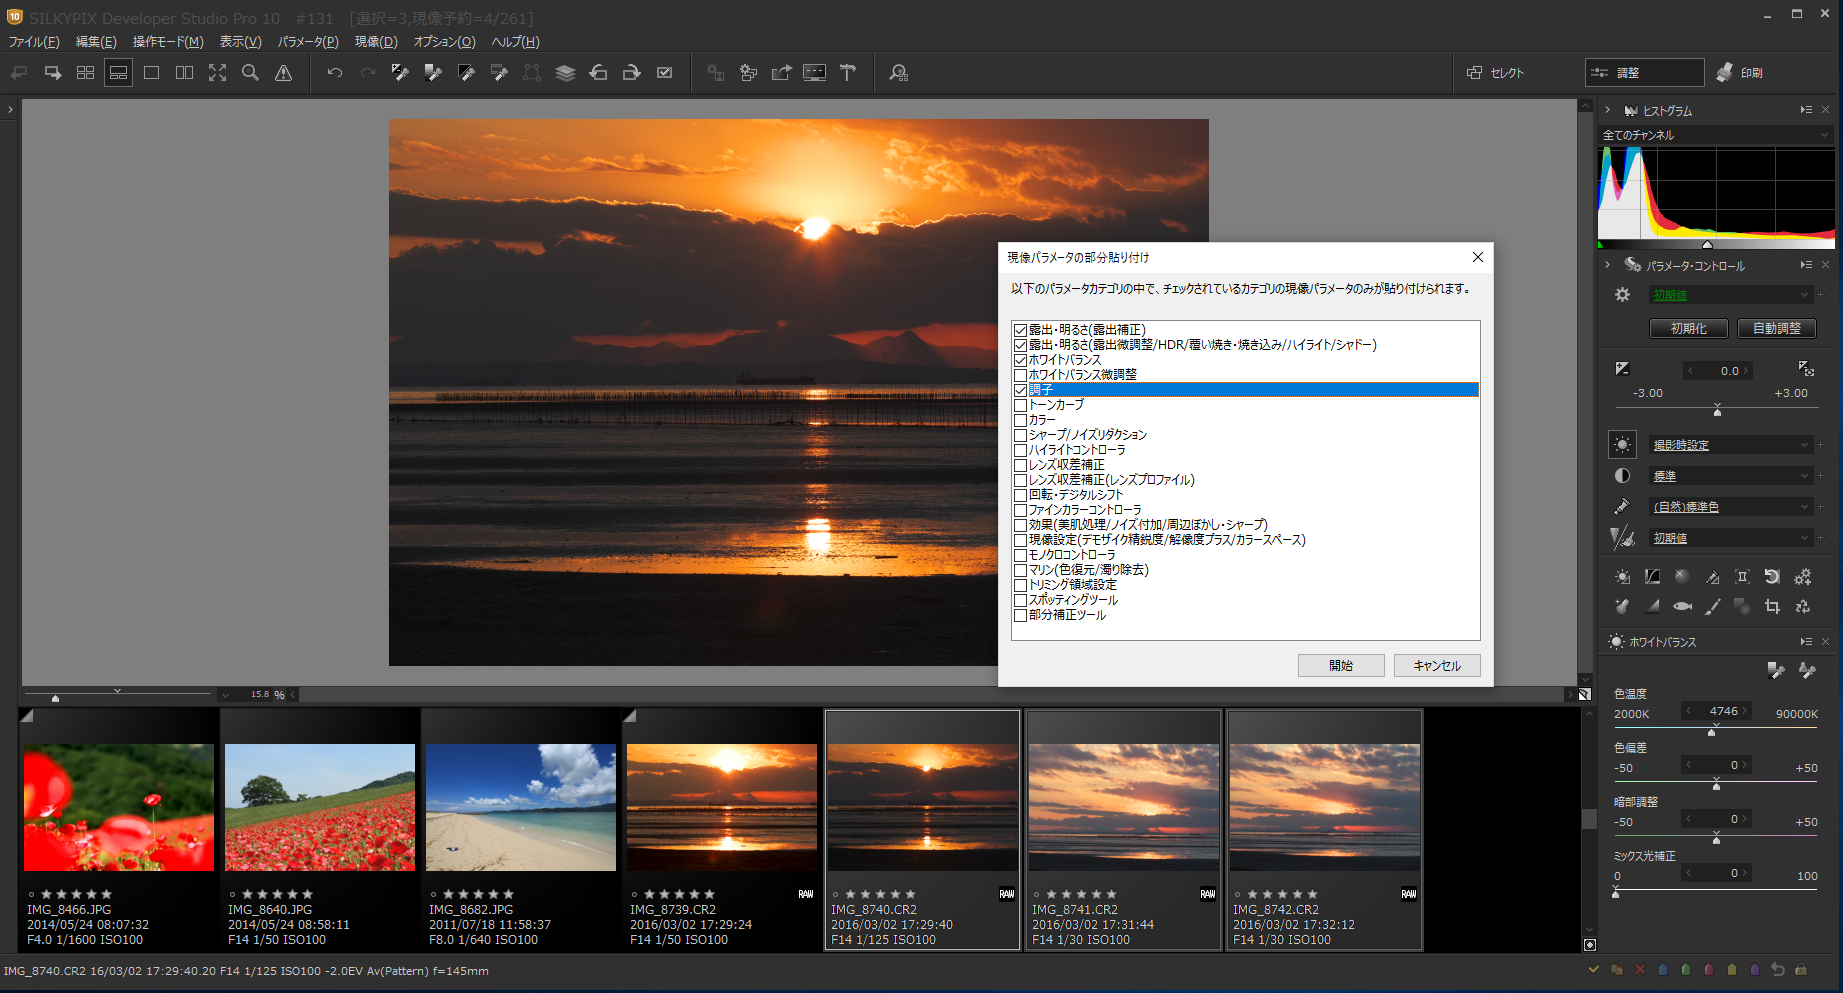The image size is (1843, 993).
Task: Collapse the パラメータ・コントロール panel chevron
Action: pos(1607,265)
